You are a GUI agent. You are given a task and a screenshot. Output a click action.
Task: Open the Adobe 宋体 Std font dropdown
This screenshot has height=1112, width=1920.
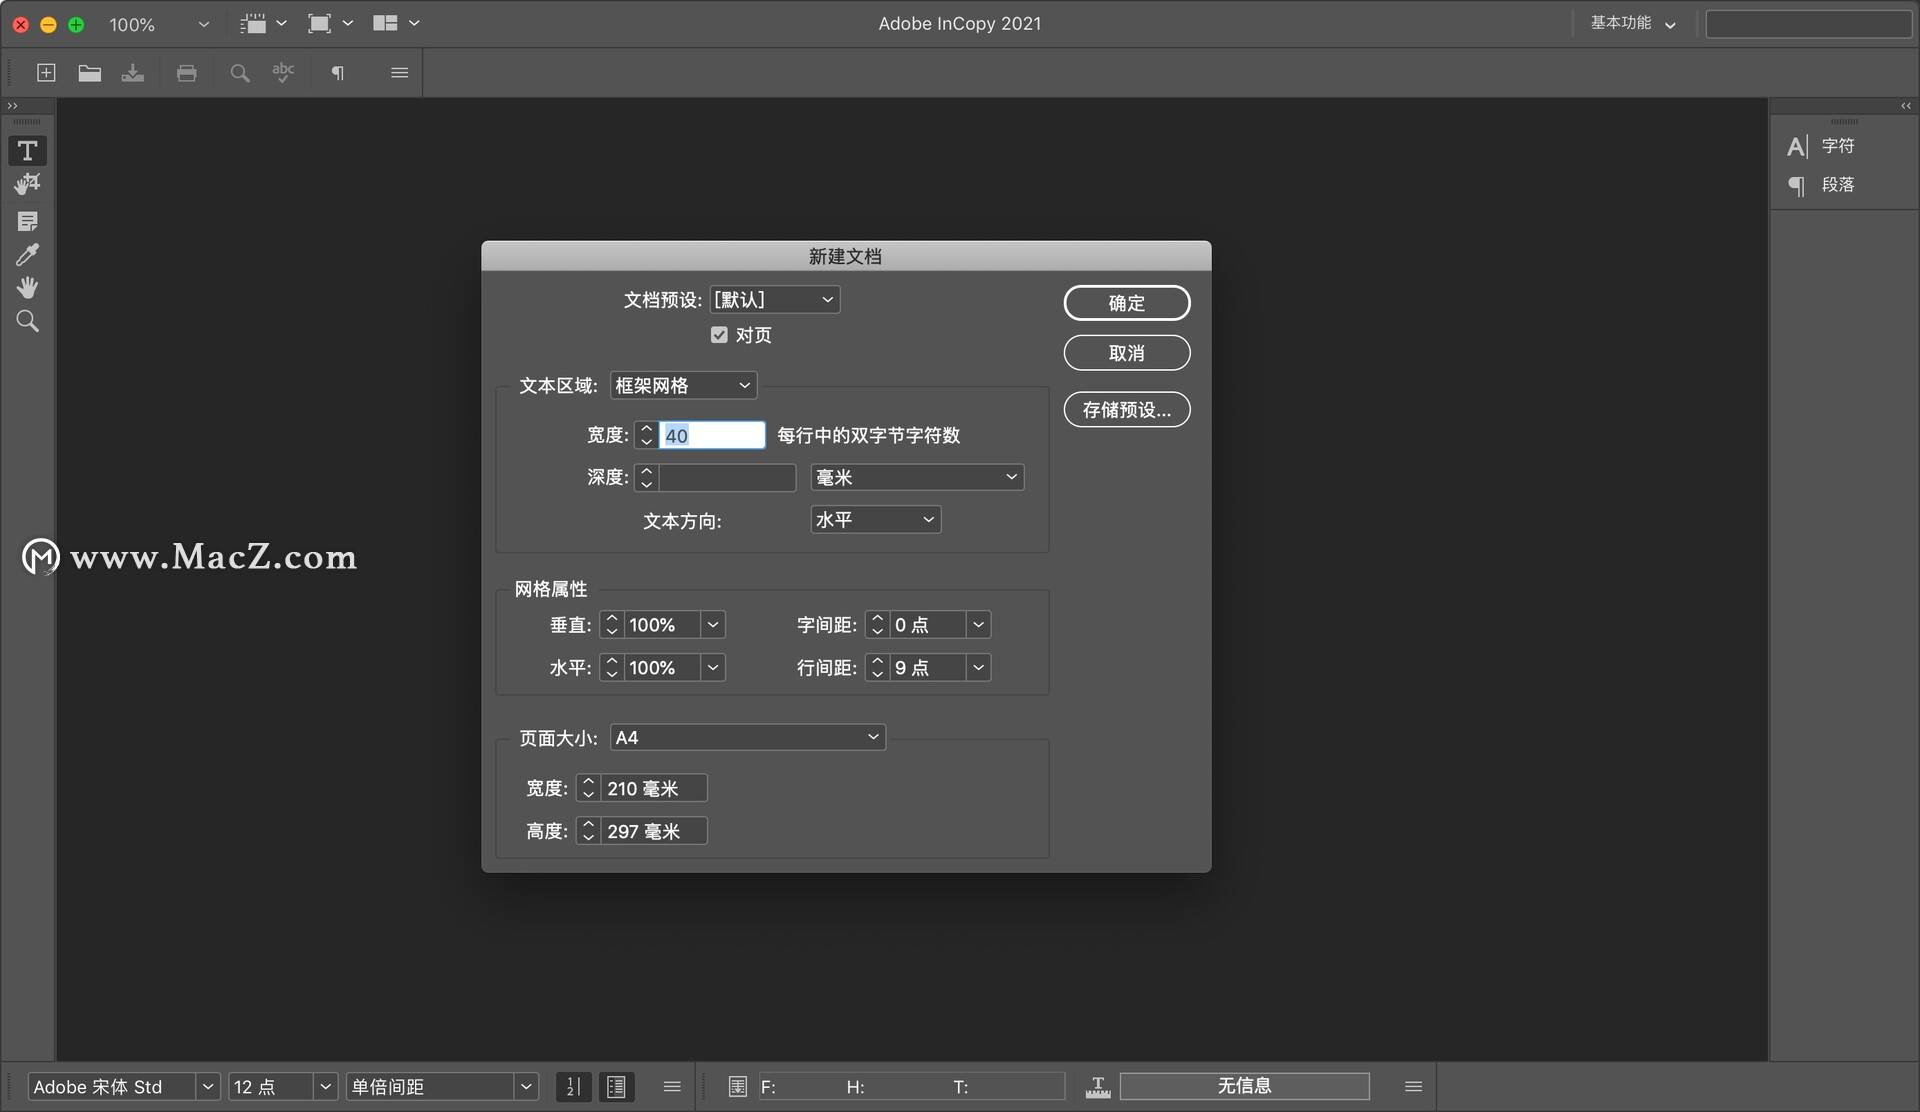[x=208, y=1087]
